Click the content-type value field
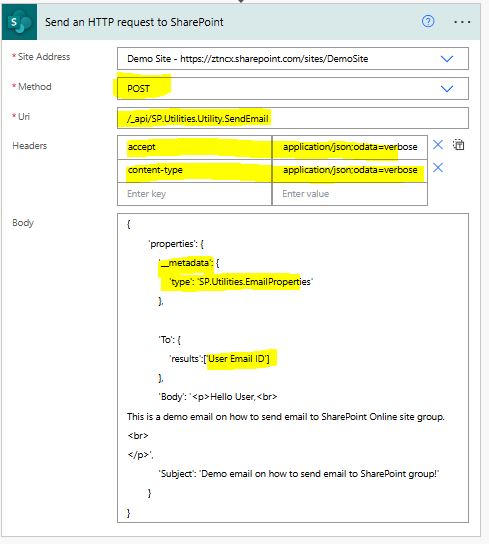 [350, 170]
